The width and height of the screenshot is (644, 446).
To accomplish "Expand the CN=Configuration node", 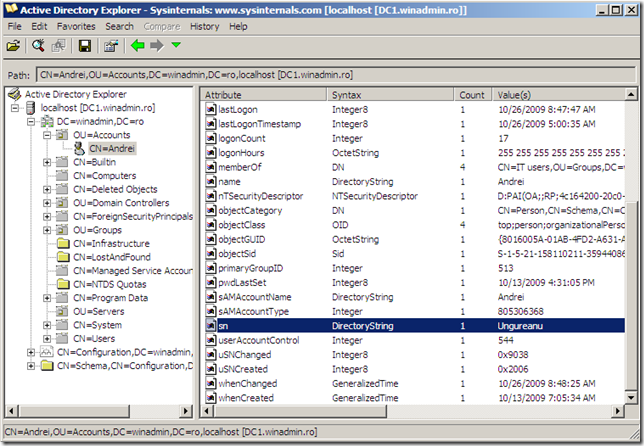I will coord(31,352).
